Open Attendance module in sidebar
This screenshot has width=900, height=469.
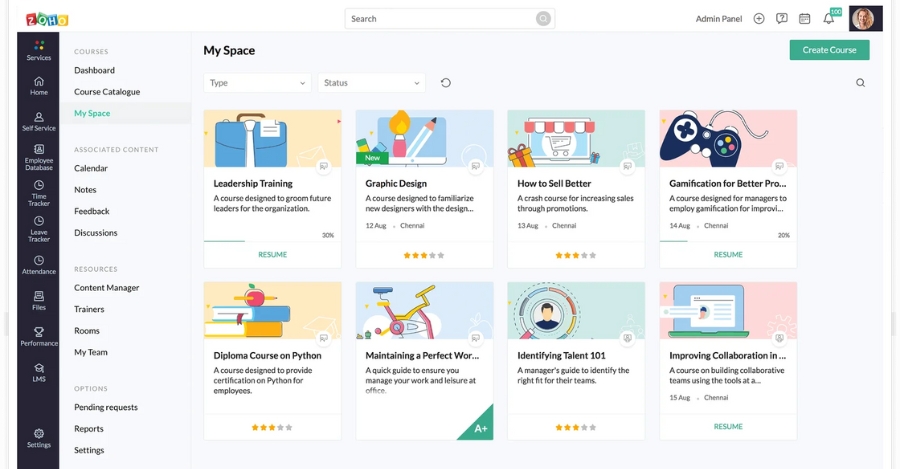click(x=38, y=264)
